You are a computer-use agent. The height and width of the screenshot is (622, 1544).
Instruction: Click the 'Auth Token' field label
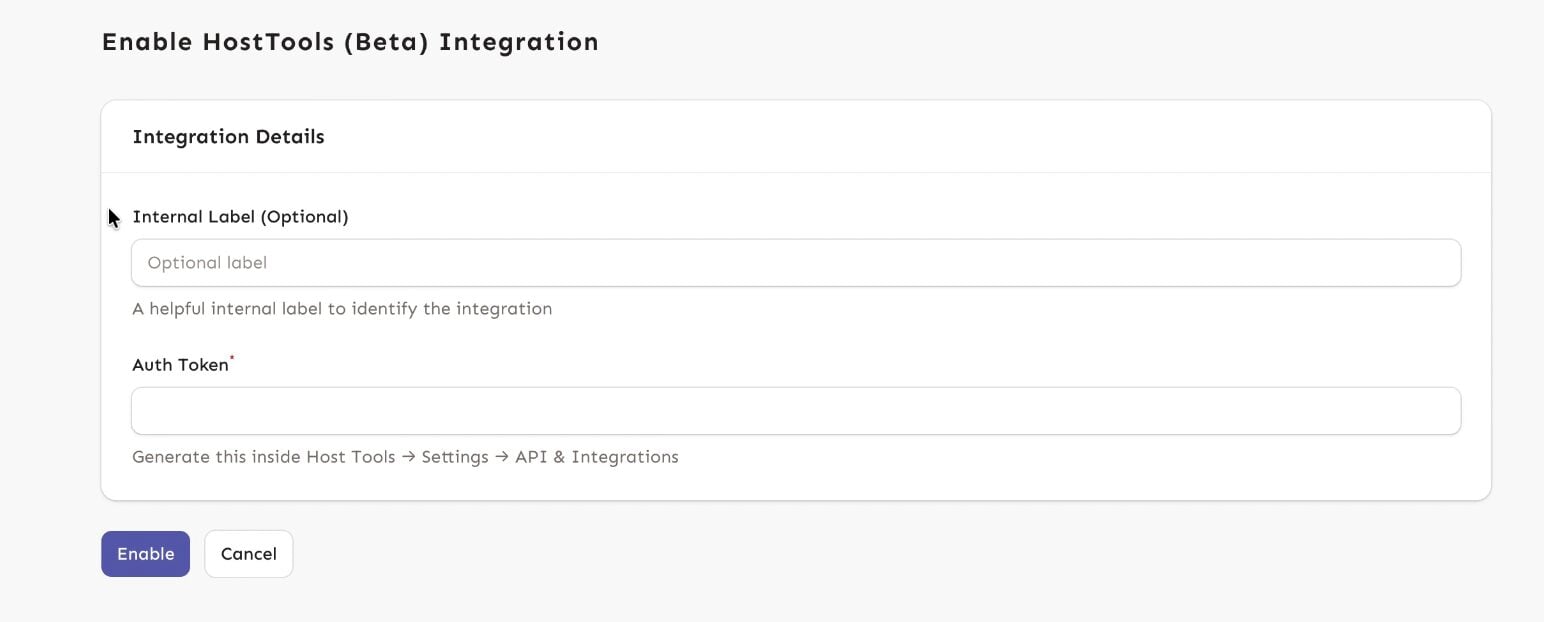[x=180, y=364]
